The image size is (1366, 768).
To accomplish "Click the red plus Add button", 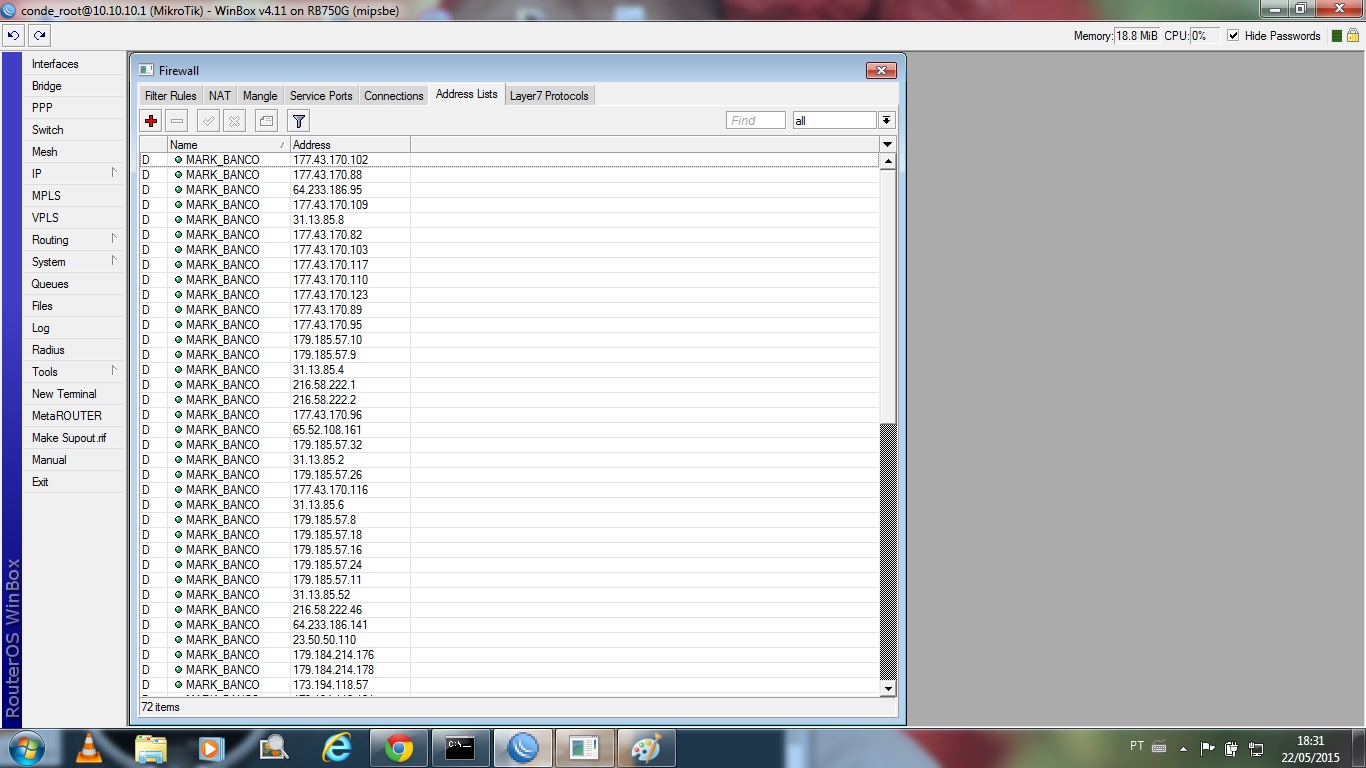I will pyautogui.click(x=152, y=121).
